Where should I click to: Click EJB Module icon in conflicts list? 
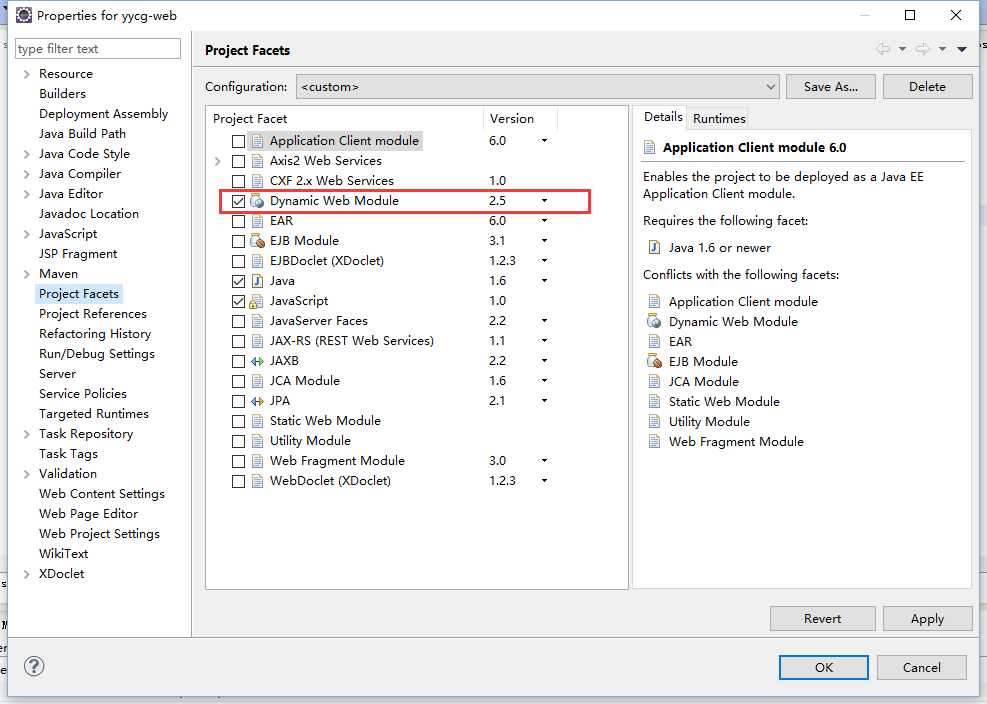654,361
